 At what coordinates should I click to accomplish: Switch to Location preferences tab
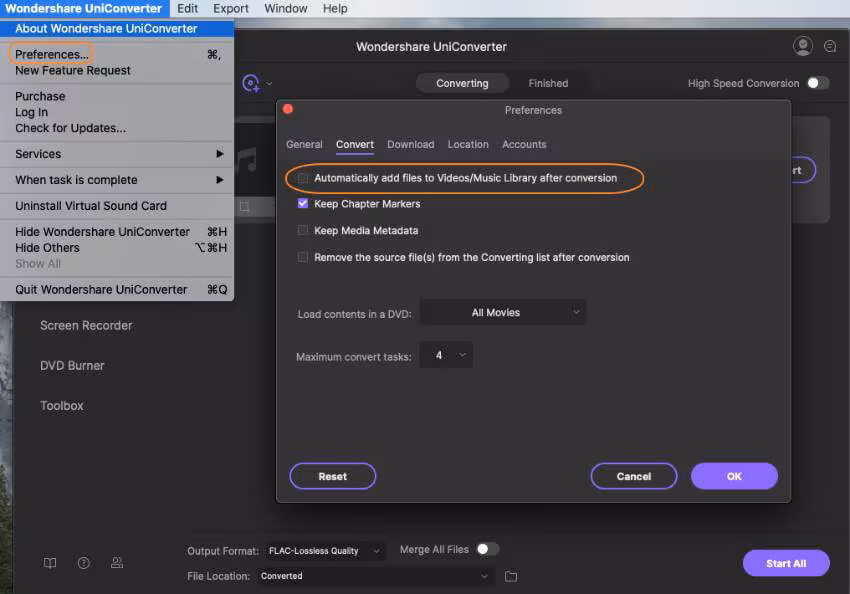click(468, 144)
